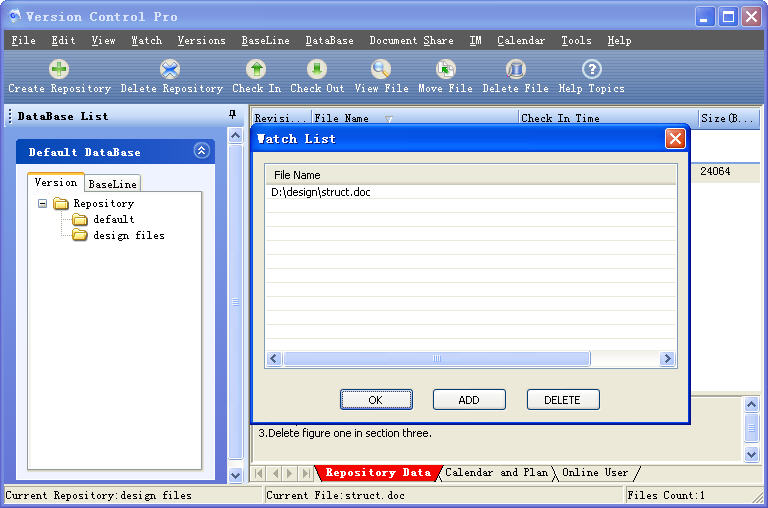Screen dimensions: 768x508
Task: Click Files Count:1 status text
Action: 666,495
